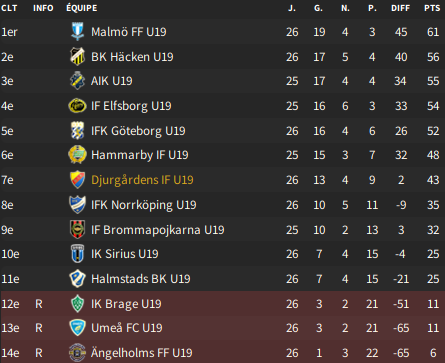445x363 pixels.
Task: Open the IFK Norrköping U19 crest
Action: pyautogui.click(x=78, y=205)
